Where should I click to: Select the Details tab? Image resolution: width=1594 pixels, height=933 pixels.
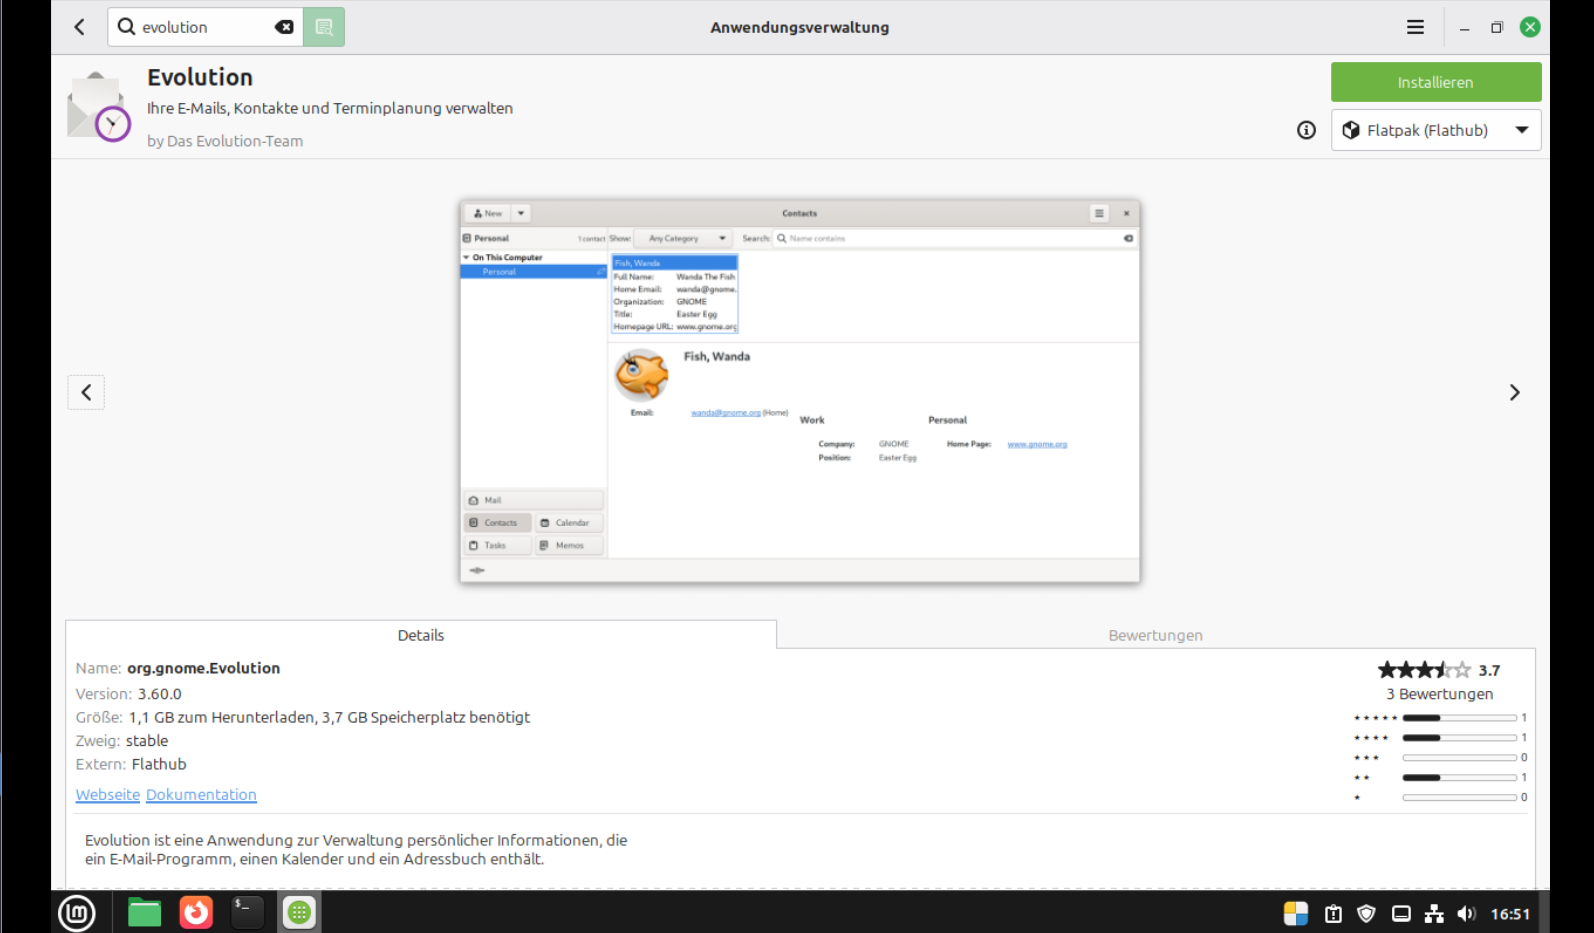(420, 635)
